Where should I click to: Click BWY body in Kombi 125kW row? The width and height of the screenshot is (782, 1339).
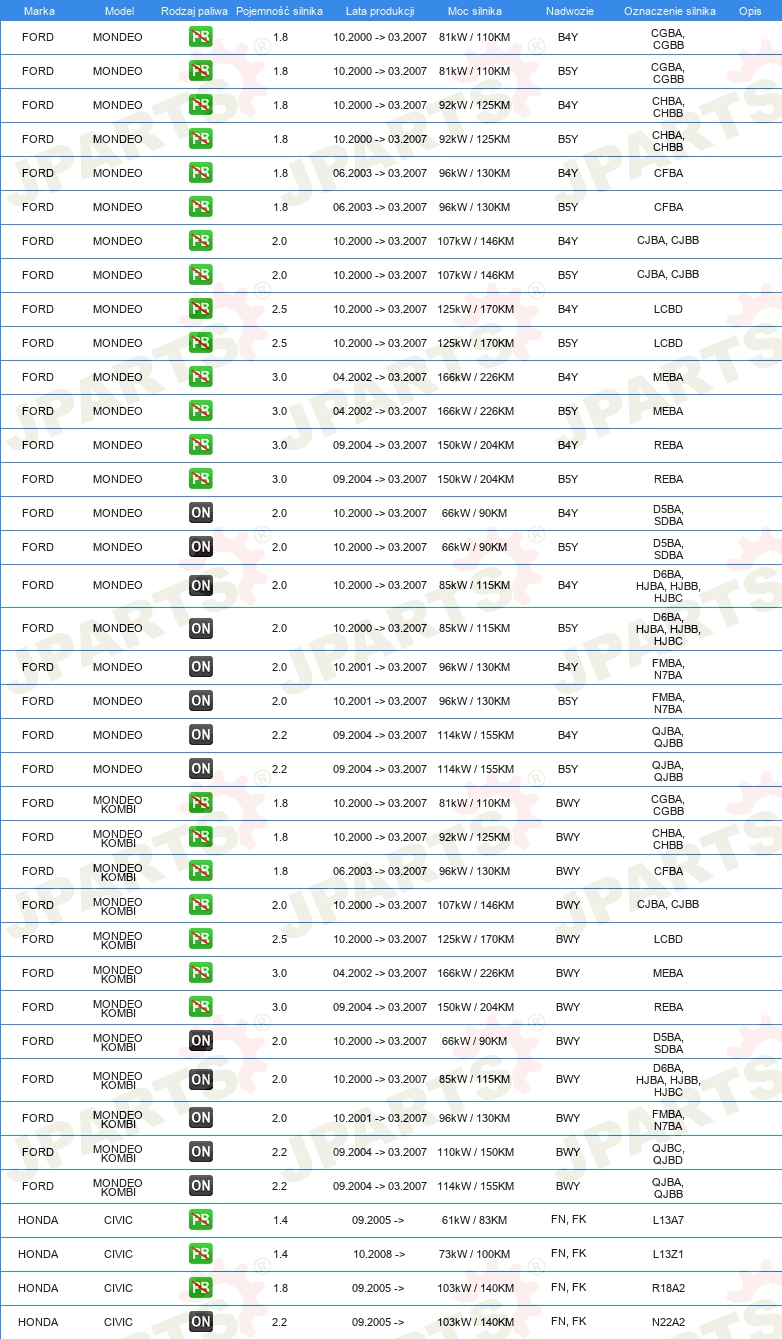coord(568,940)
